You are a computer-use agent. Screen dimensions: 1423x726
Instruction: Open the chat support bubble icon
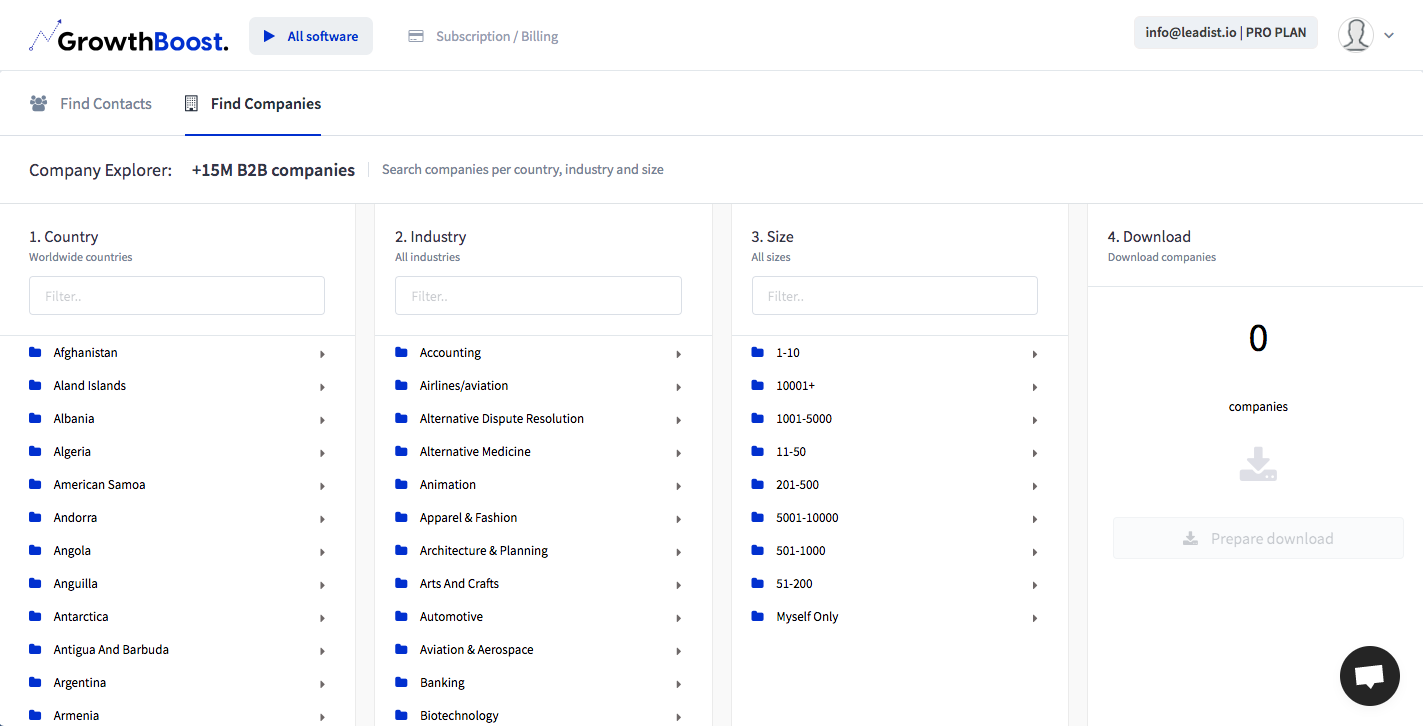1369,676
